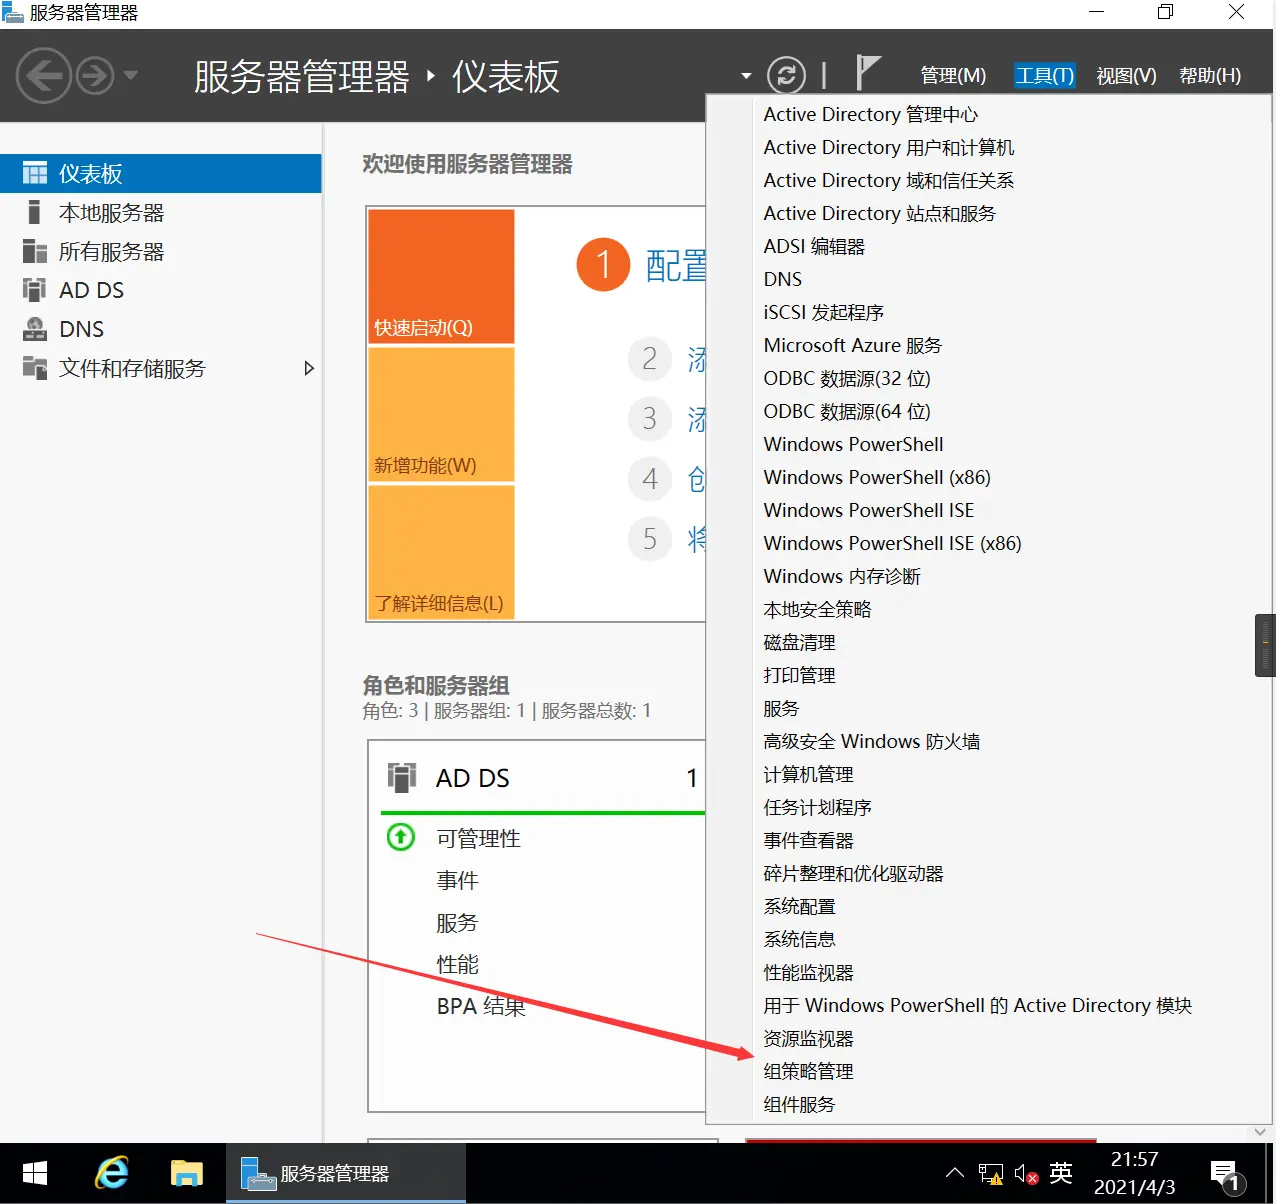Select the 快速启动(Q) tile
Image resolution: width=1276 pixels, height=1204 pixels.
click(441, 276)
